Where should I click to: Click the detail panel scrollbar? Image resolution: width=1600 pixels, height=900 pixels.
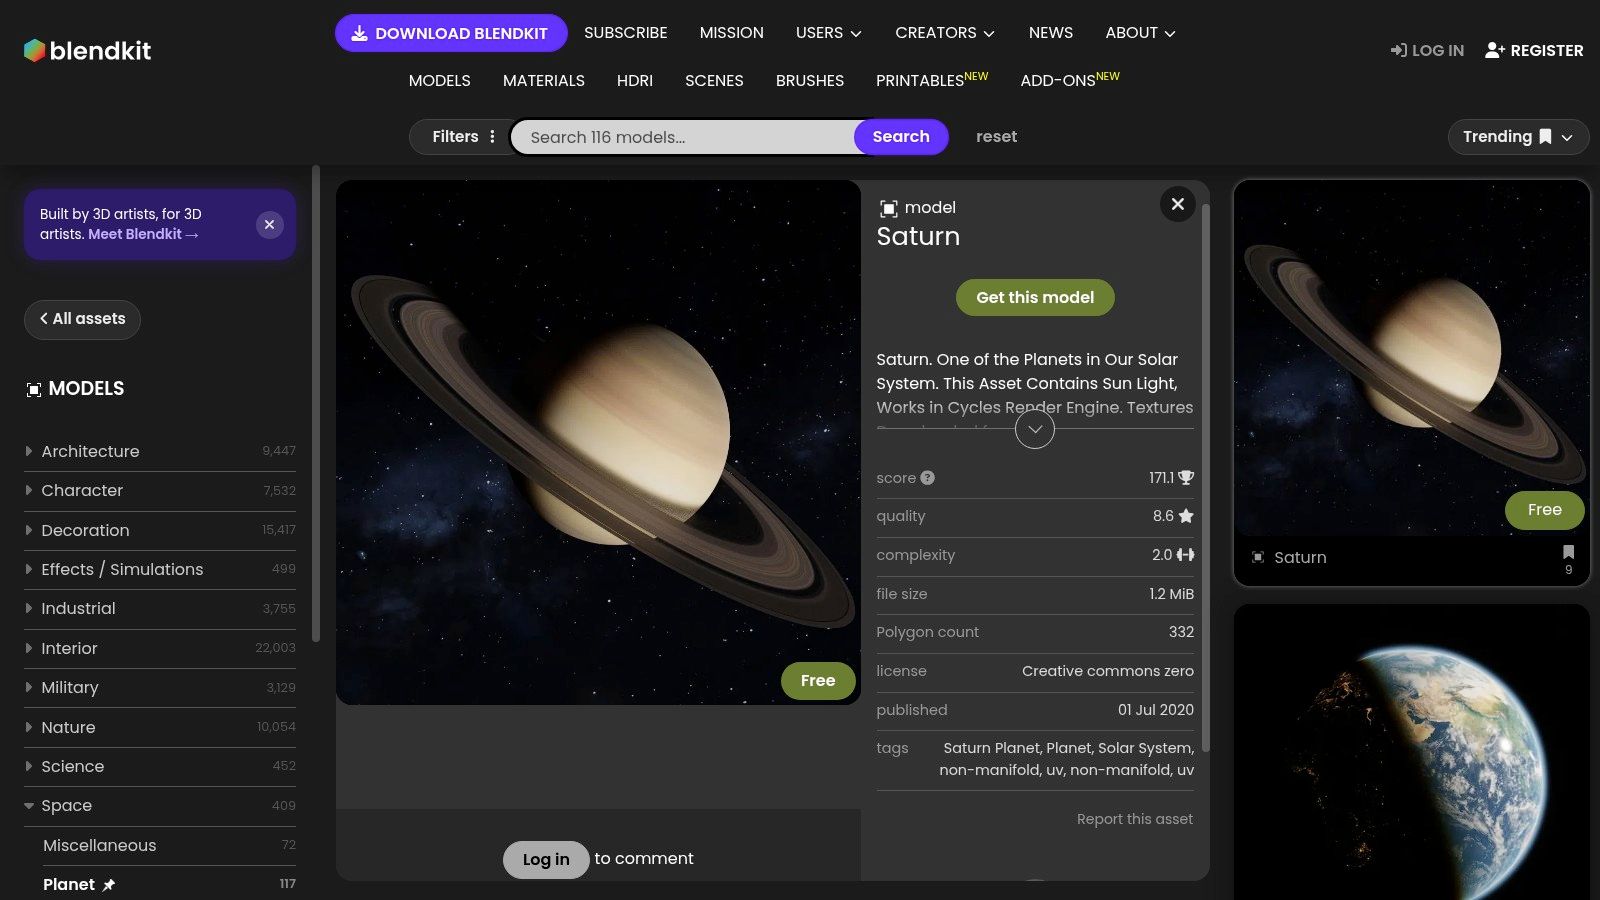coord(1205,478)
